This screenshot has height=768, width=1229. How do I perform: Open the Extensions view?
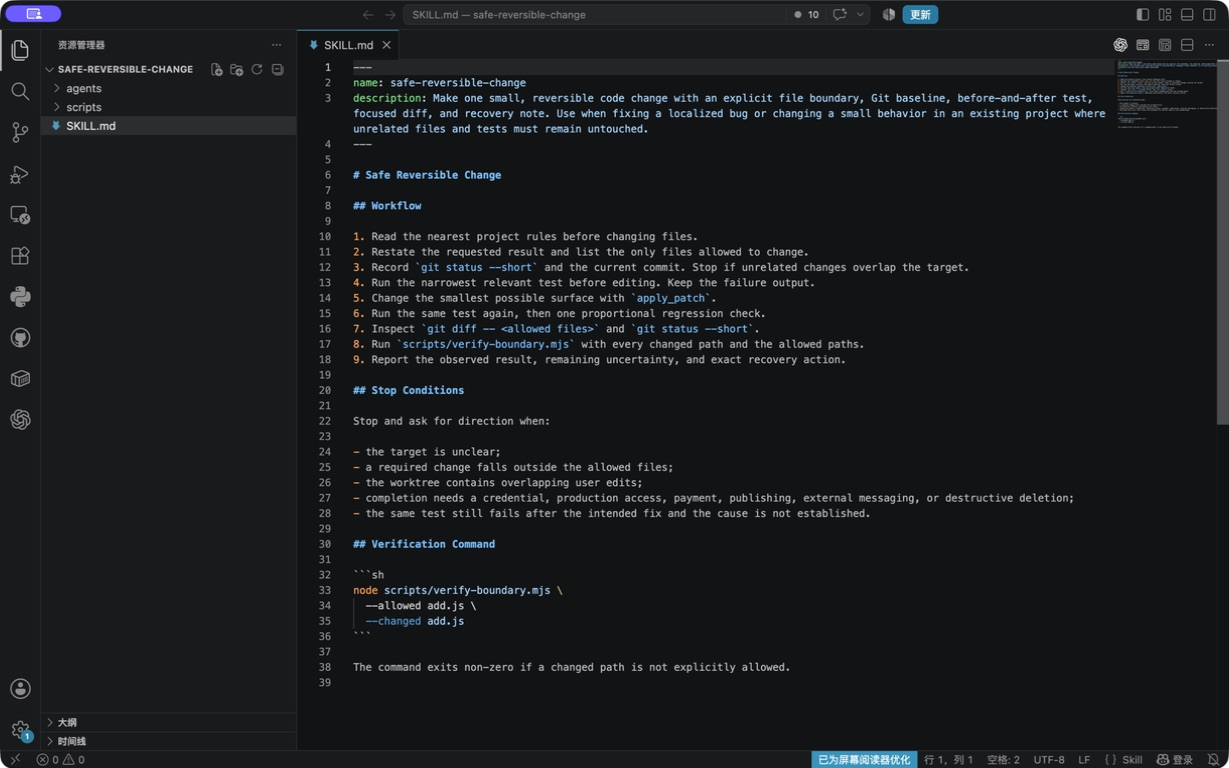tap(20, 256)
